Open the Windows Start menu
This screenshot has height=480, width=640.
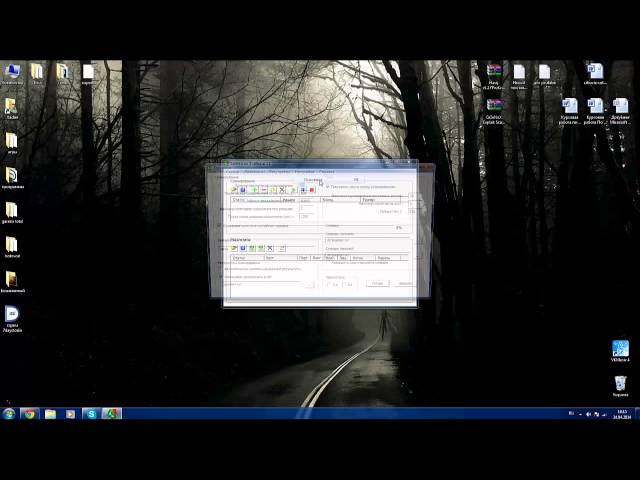pyautogui.click(x=9, y=414)
